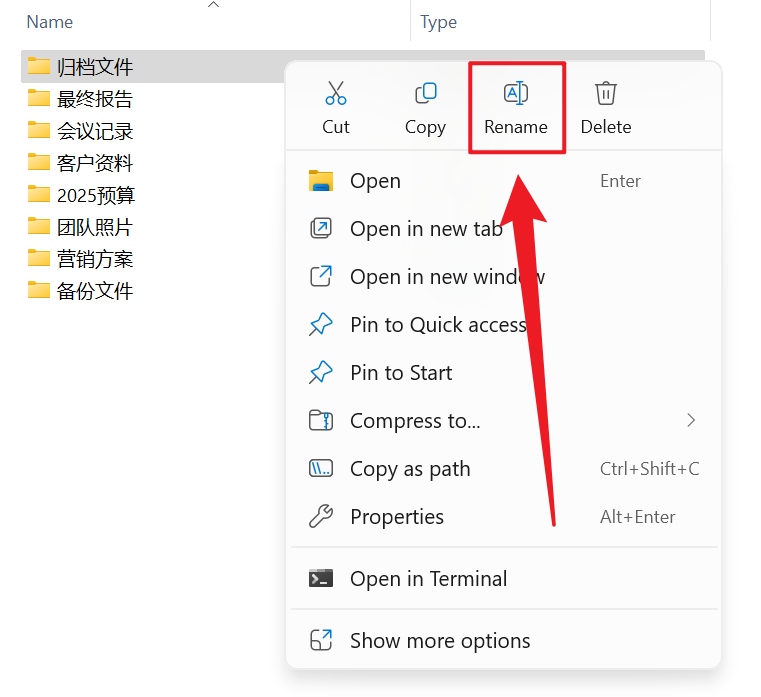Choose Open in new tab
This screenshot has width=761, height=697.
(x=426, y=229)
